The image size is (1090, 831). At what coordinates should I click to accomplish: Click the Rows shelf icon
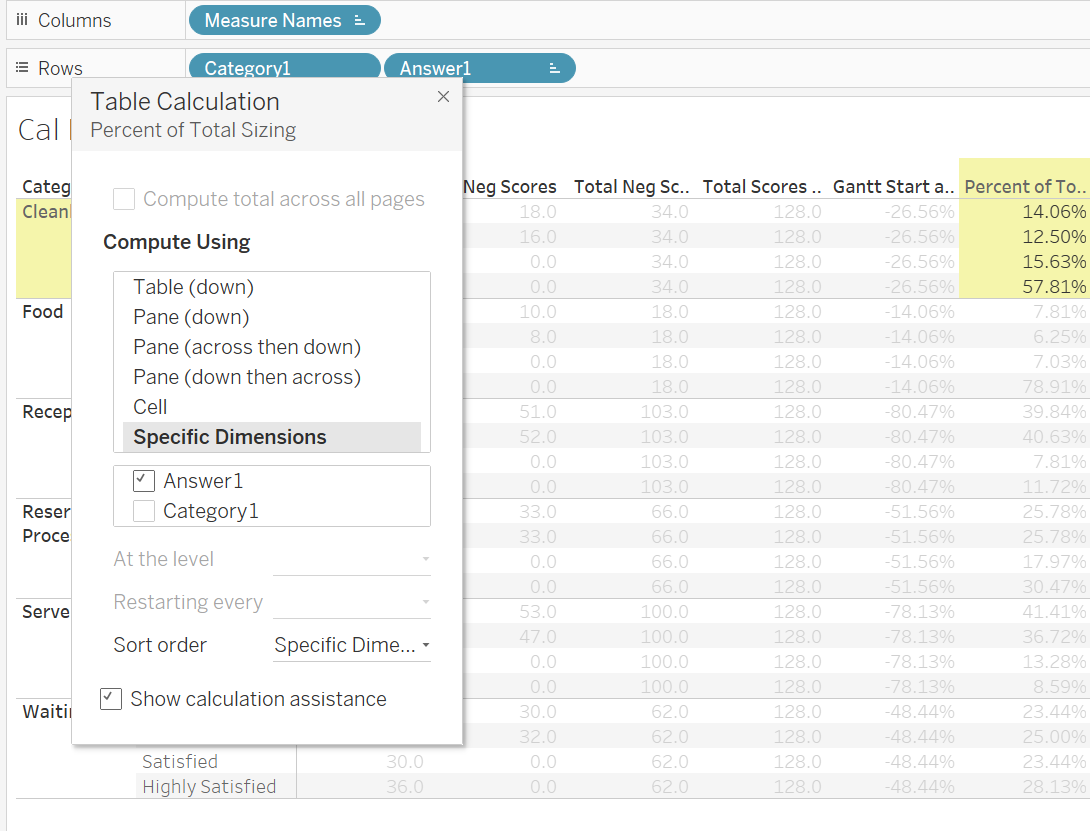click(x=22, y=68)
